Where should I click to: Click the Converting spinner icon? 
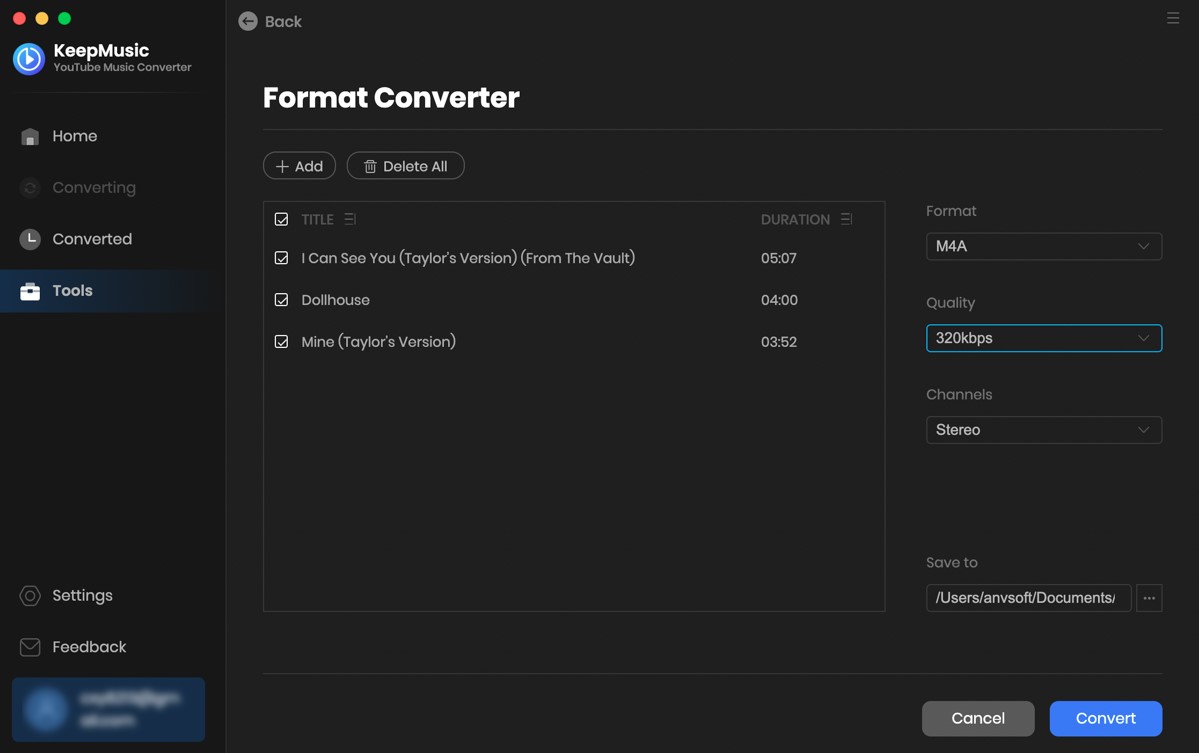point(30,187)
